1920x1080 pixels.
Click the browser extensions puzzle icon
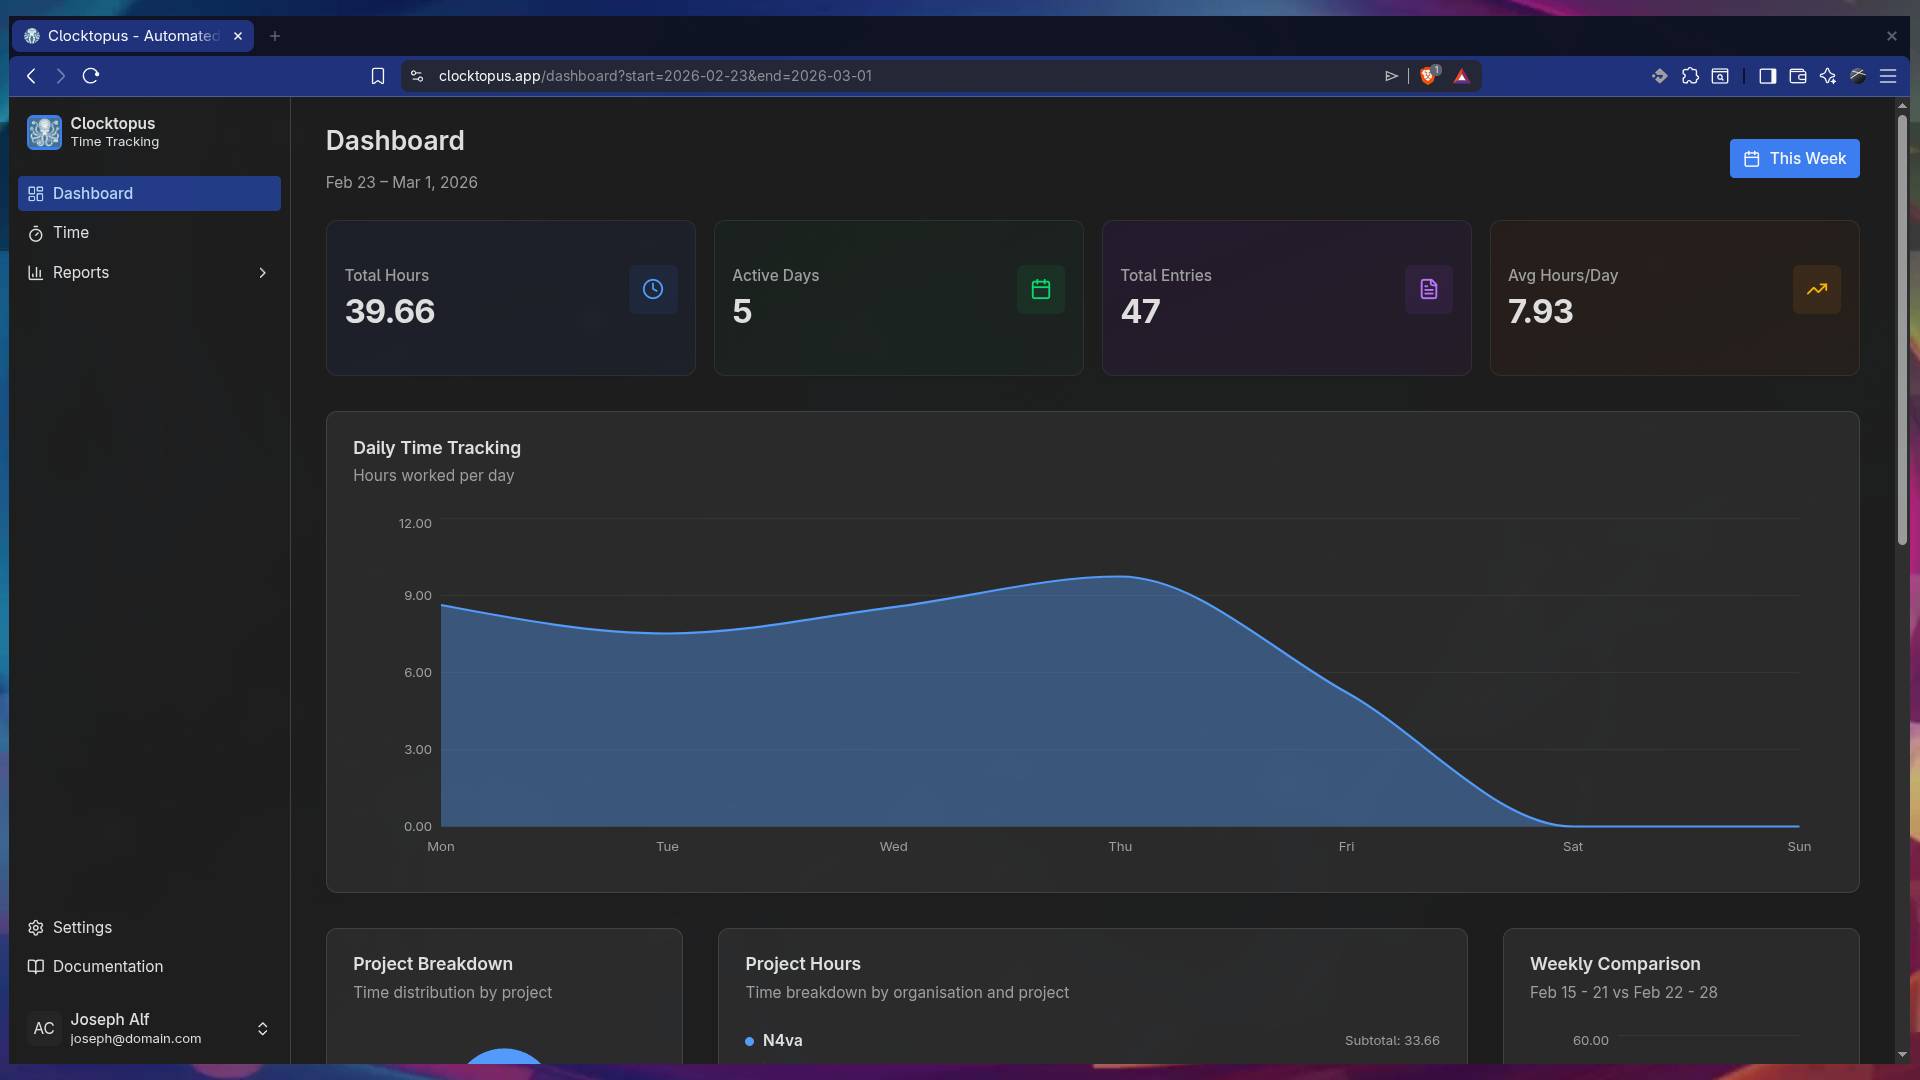1690,75
